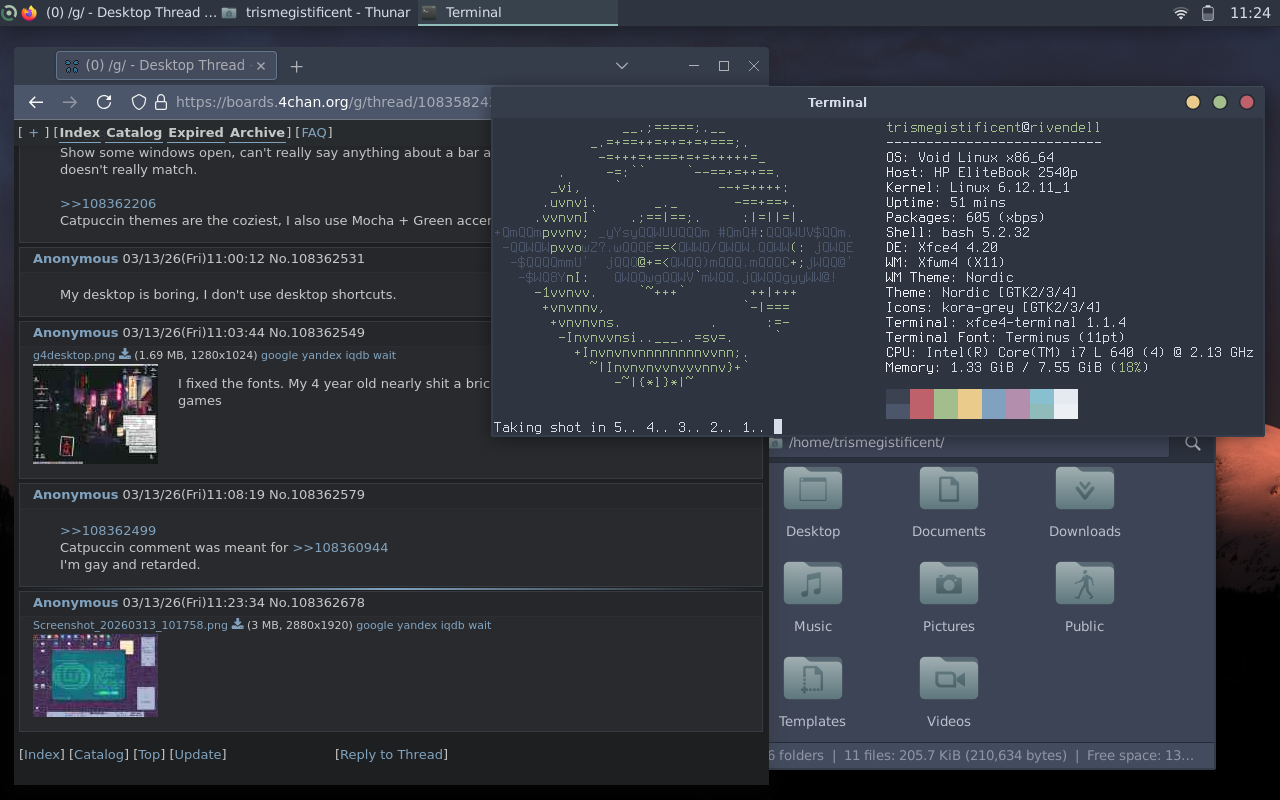Click the site security padlock icon
Screen dimensions: 1280x800
pos(160,102)
